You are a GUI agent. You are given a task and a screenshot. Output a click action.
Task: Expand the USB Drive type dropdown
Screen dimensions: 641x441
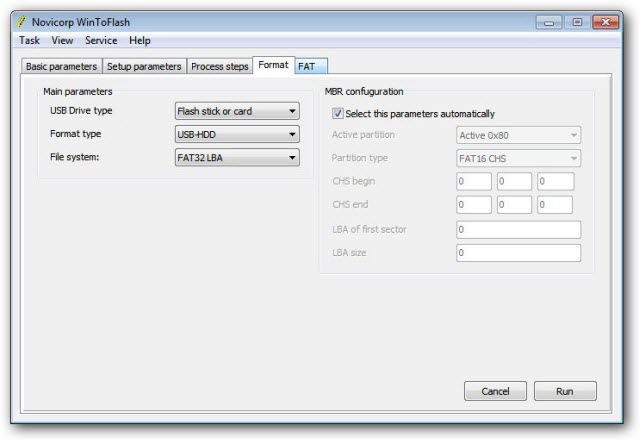[237, 111]
